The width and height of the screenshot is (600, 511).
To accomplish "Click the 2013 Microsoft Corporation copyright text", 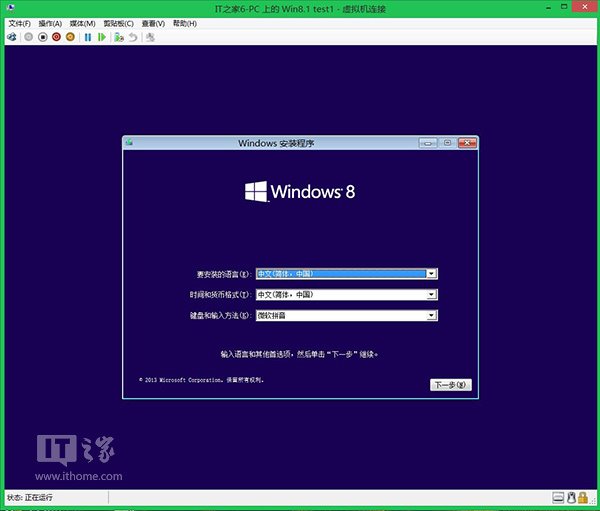I will pos(201,380).
